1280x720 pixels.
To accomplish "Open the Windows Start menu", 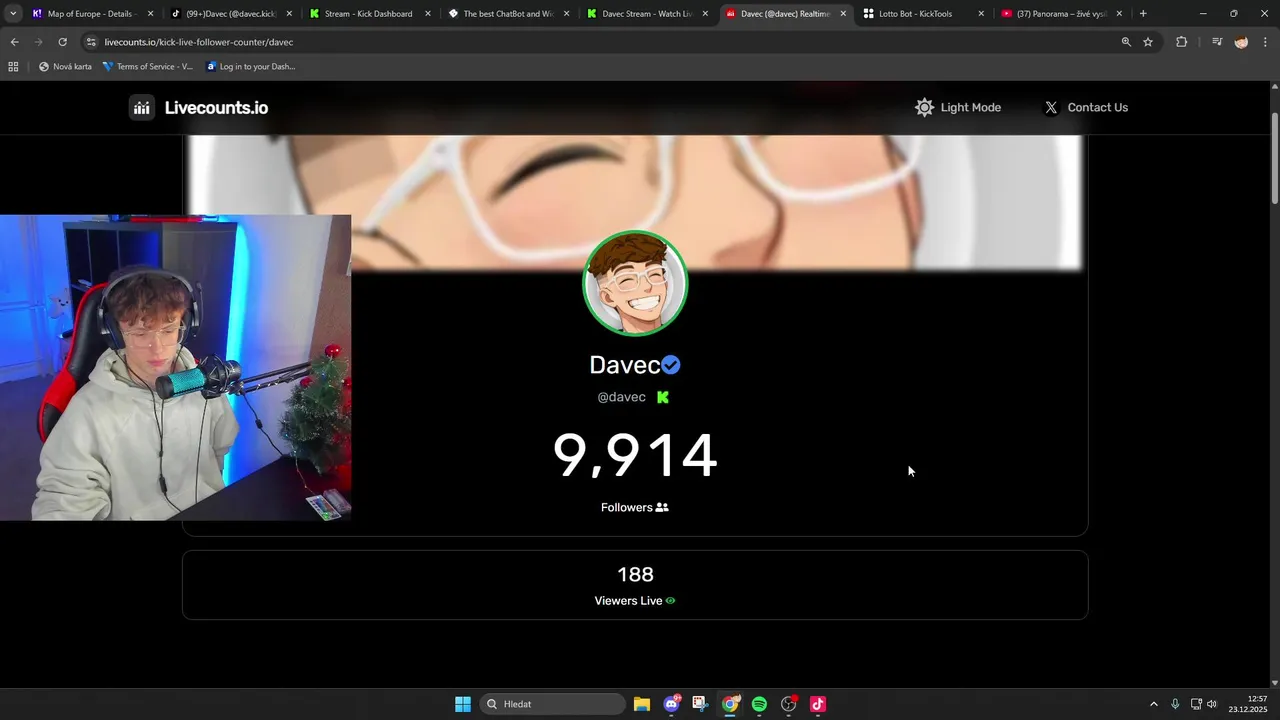I will tap(463, 704).
